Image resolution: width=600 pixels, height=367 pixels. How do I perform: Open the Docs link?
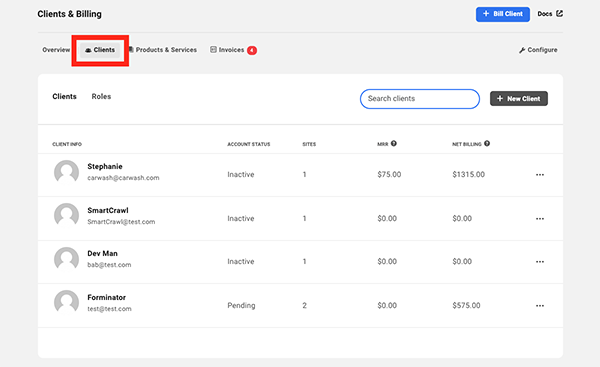click(x=550, y=14)
